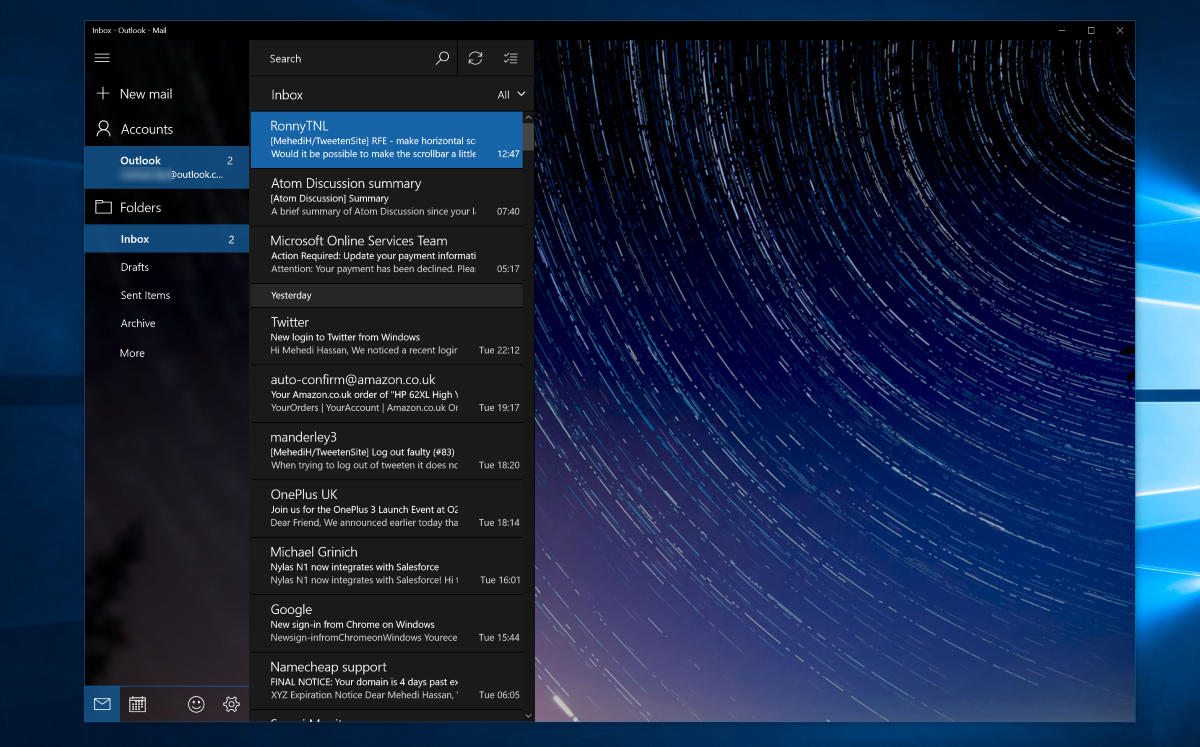Open manderley3's Log out faulty email
The width and height of the screenshot is (1200, 747).
click(x=386, y=451)
